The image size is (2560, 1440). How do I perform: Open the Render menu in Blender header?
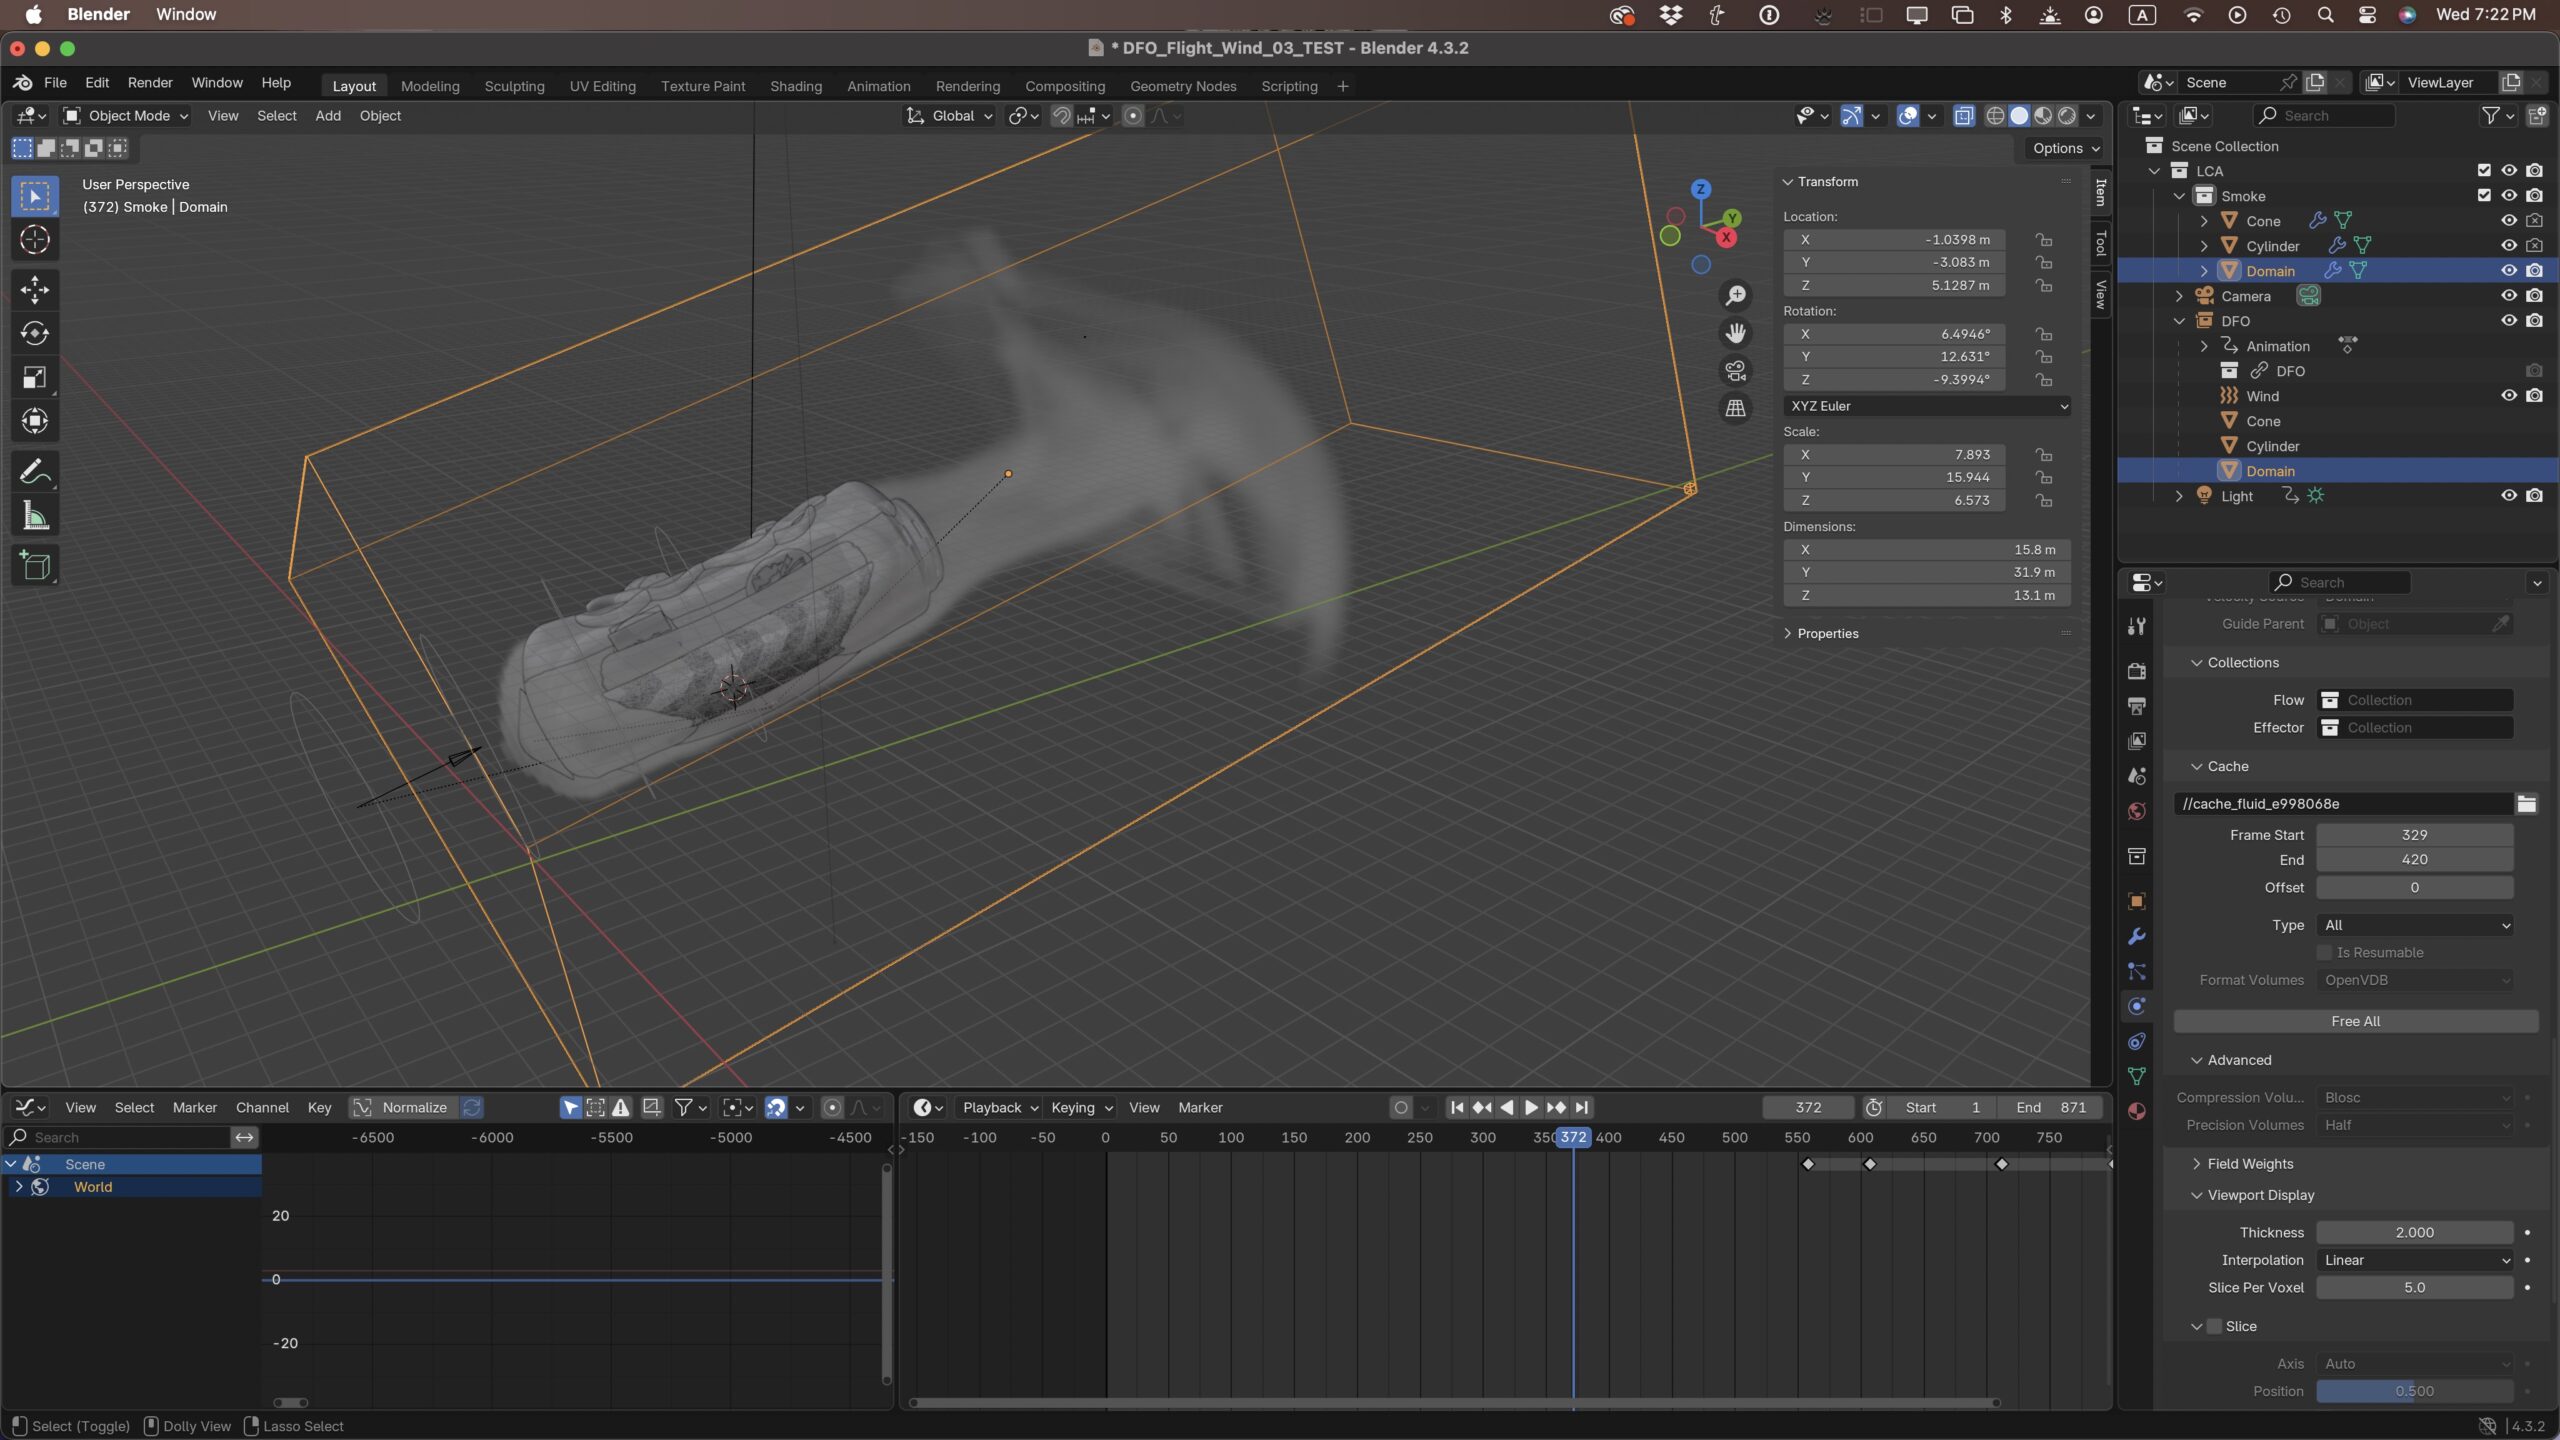(x=151, y=82)
